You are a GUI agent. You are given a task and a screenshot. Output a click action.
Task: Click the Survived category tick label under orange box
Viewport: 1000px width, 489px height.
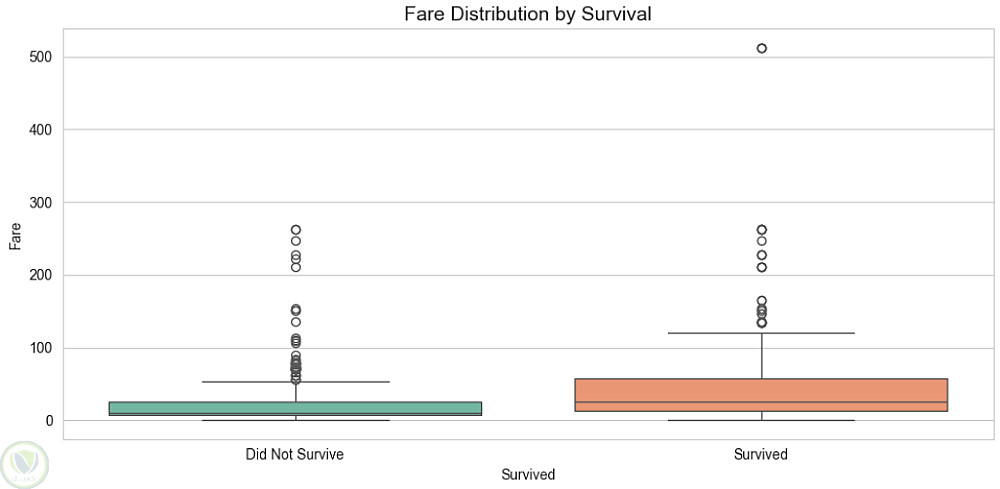pos(761,454)
